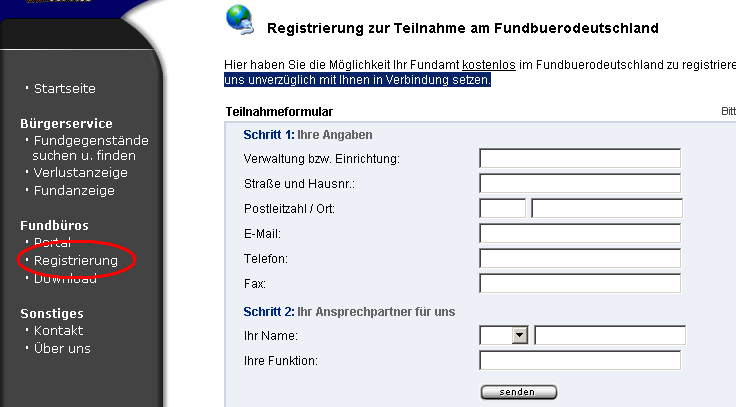736x407 pixels.
Task: Open the Startseite menu item
Action: tap(65, 89)
